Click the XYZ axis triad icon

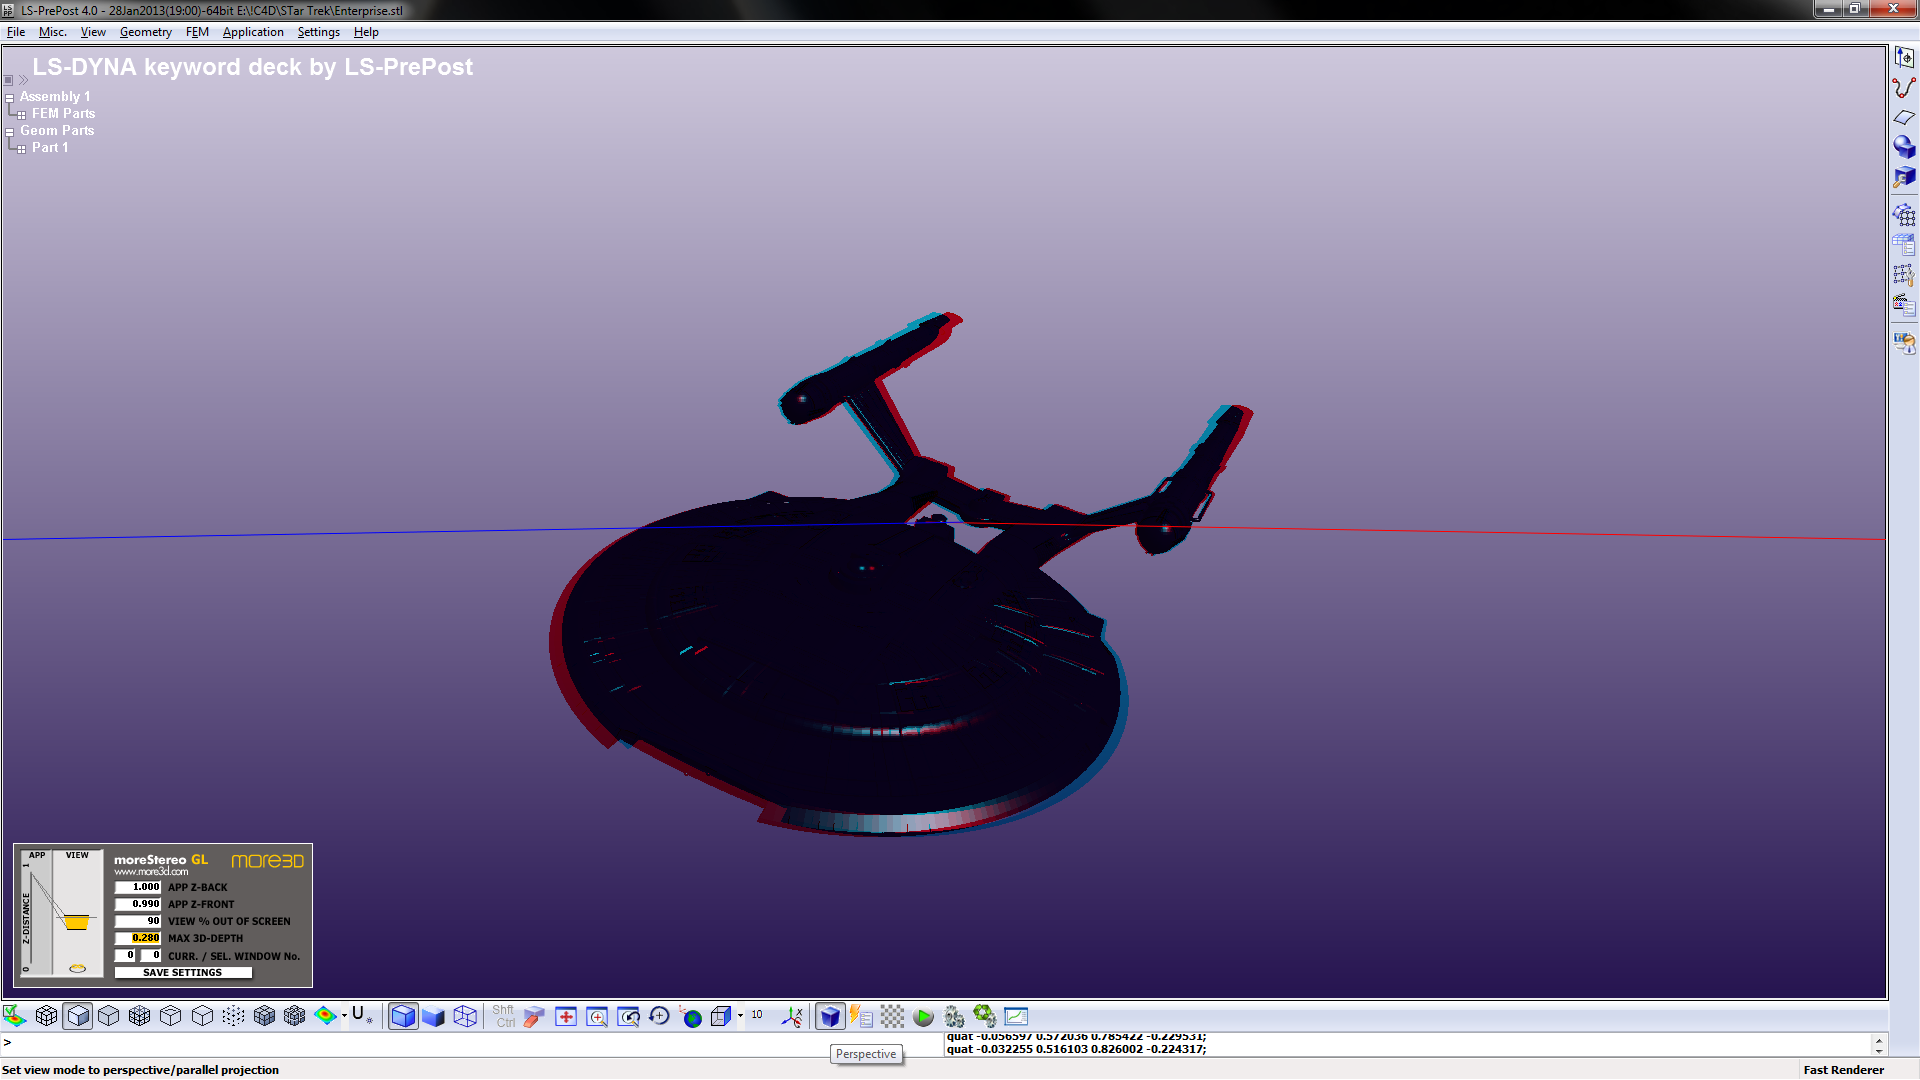pos(792,1016)
